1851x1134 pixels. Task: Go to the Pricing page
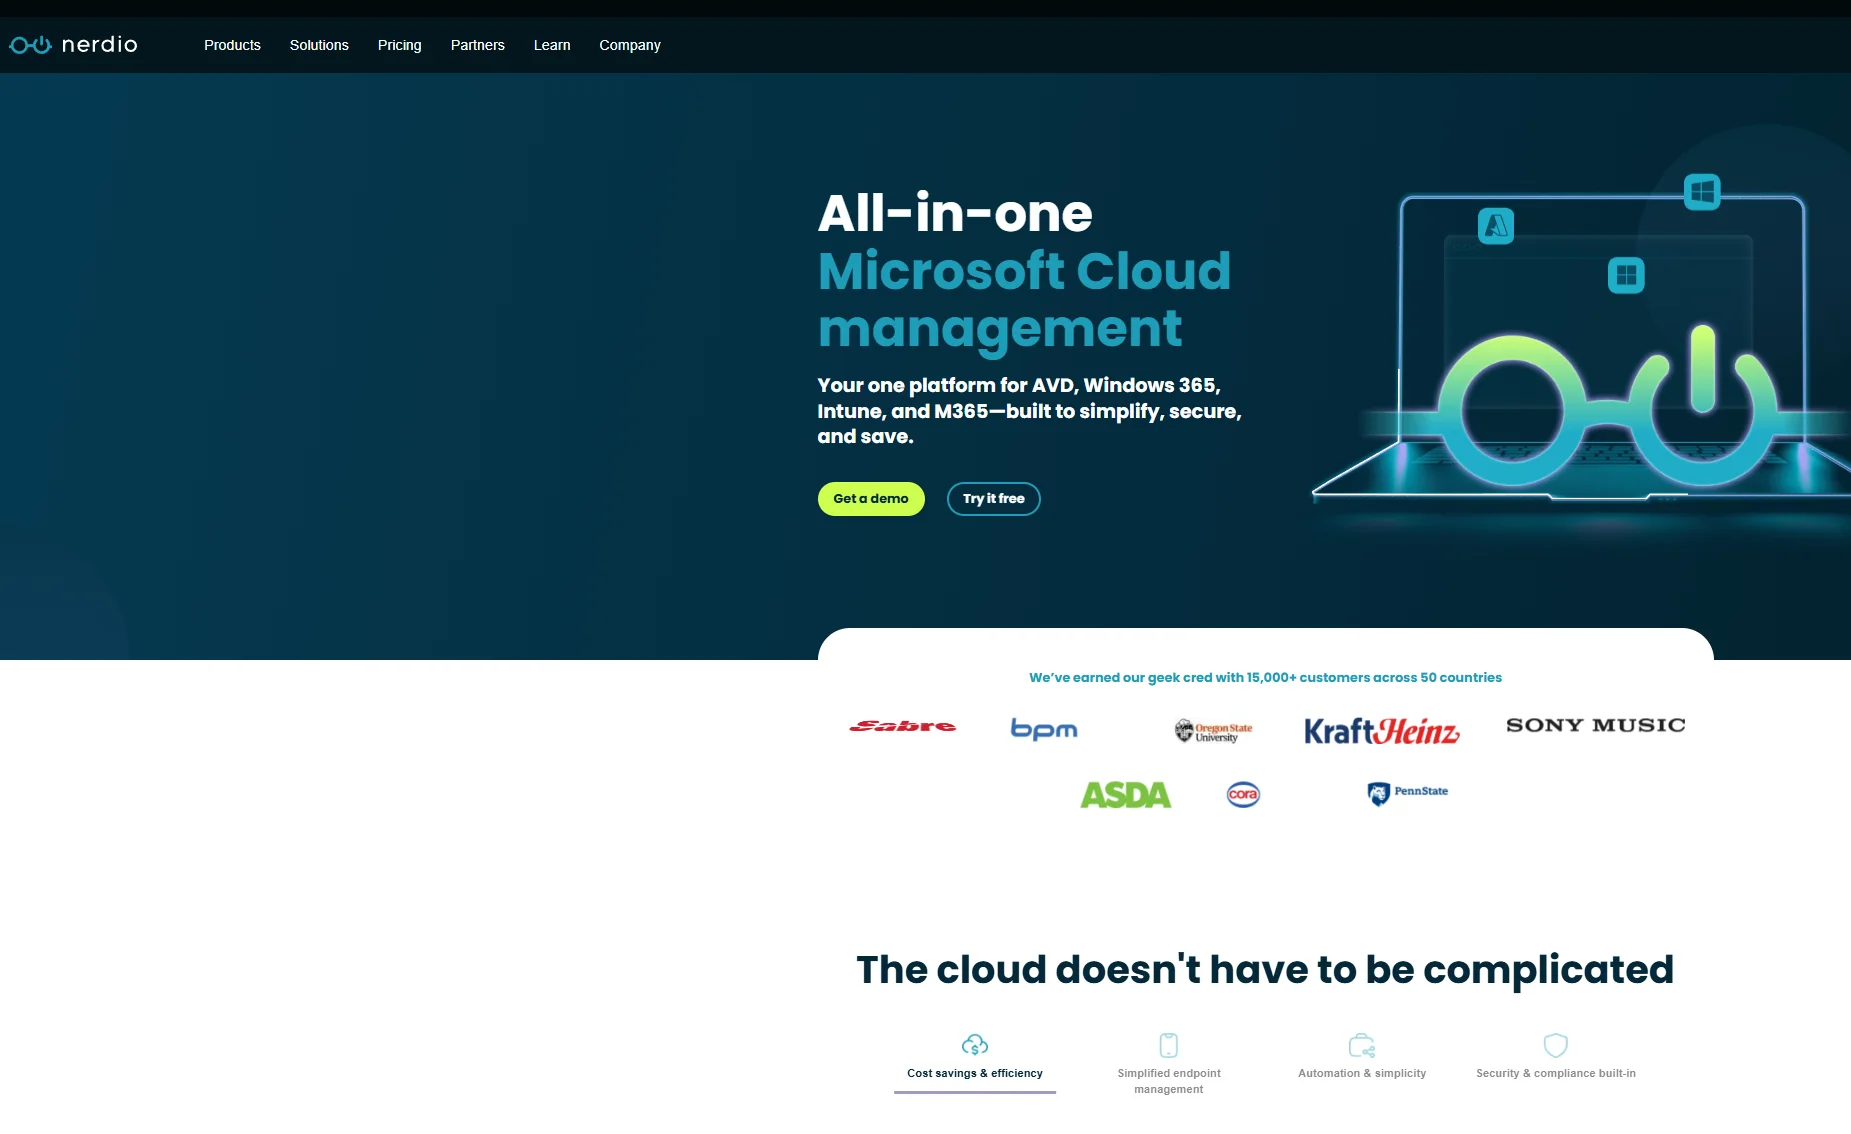[399, 45]
